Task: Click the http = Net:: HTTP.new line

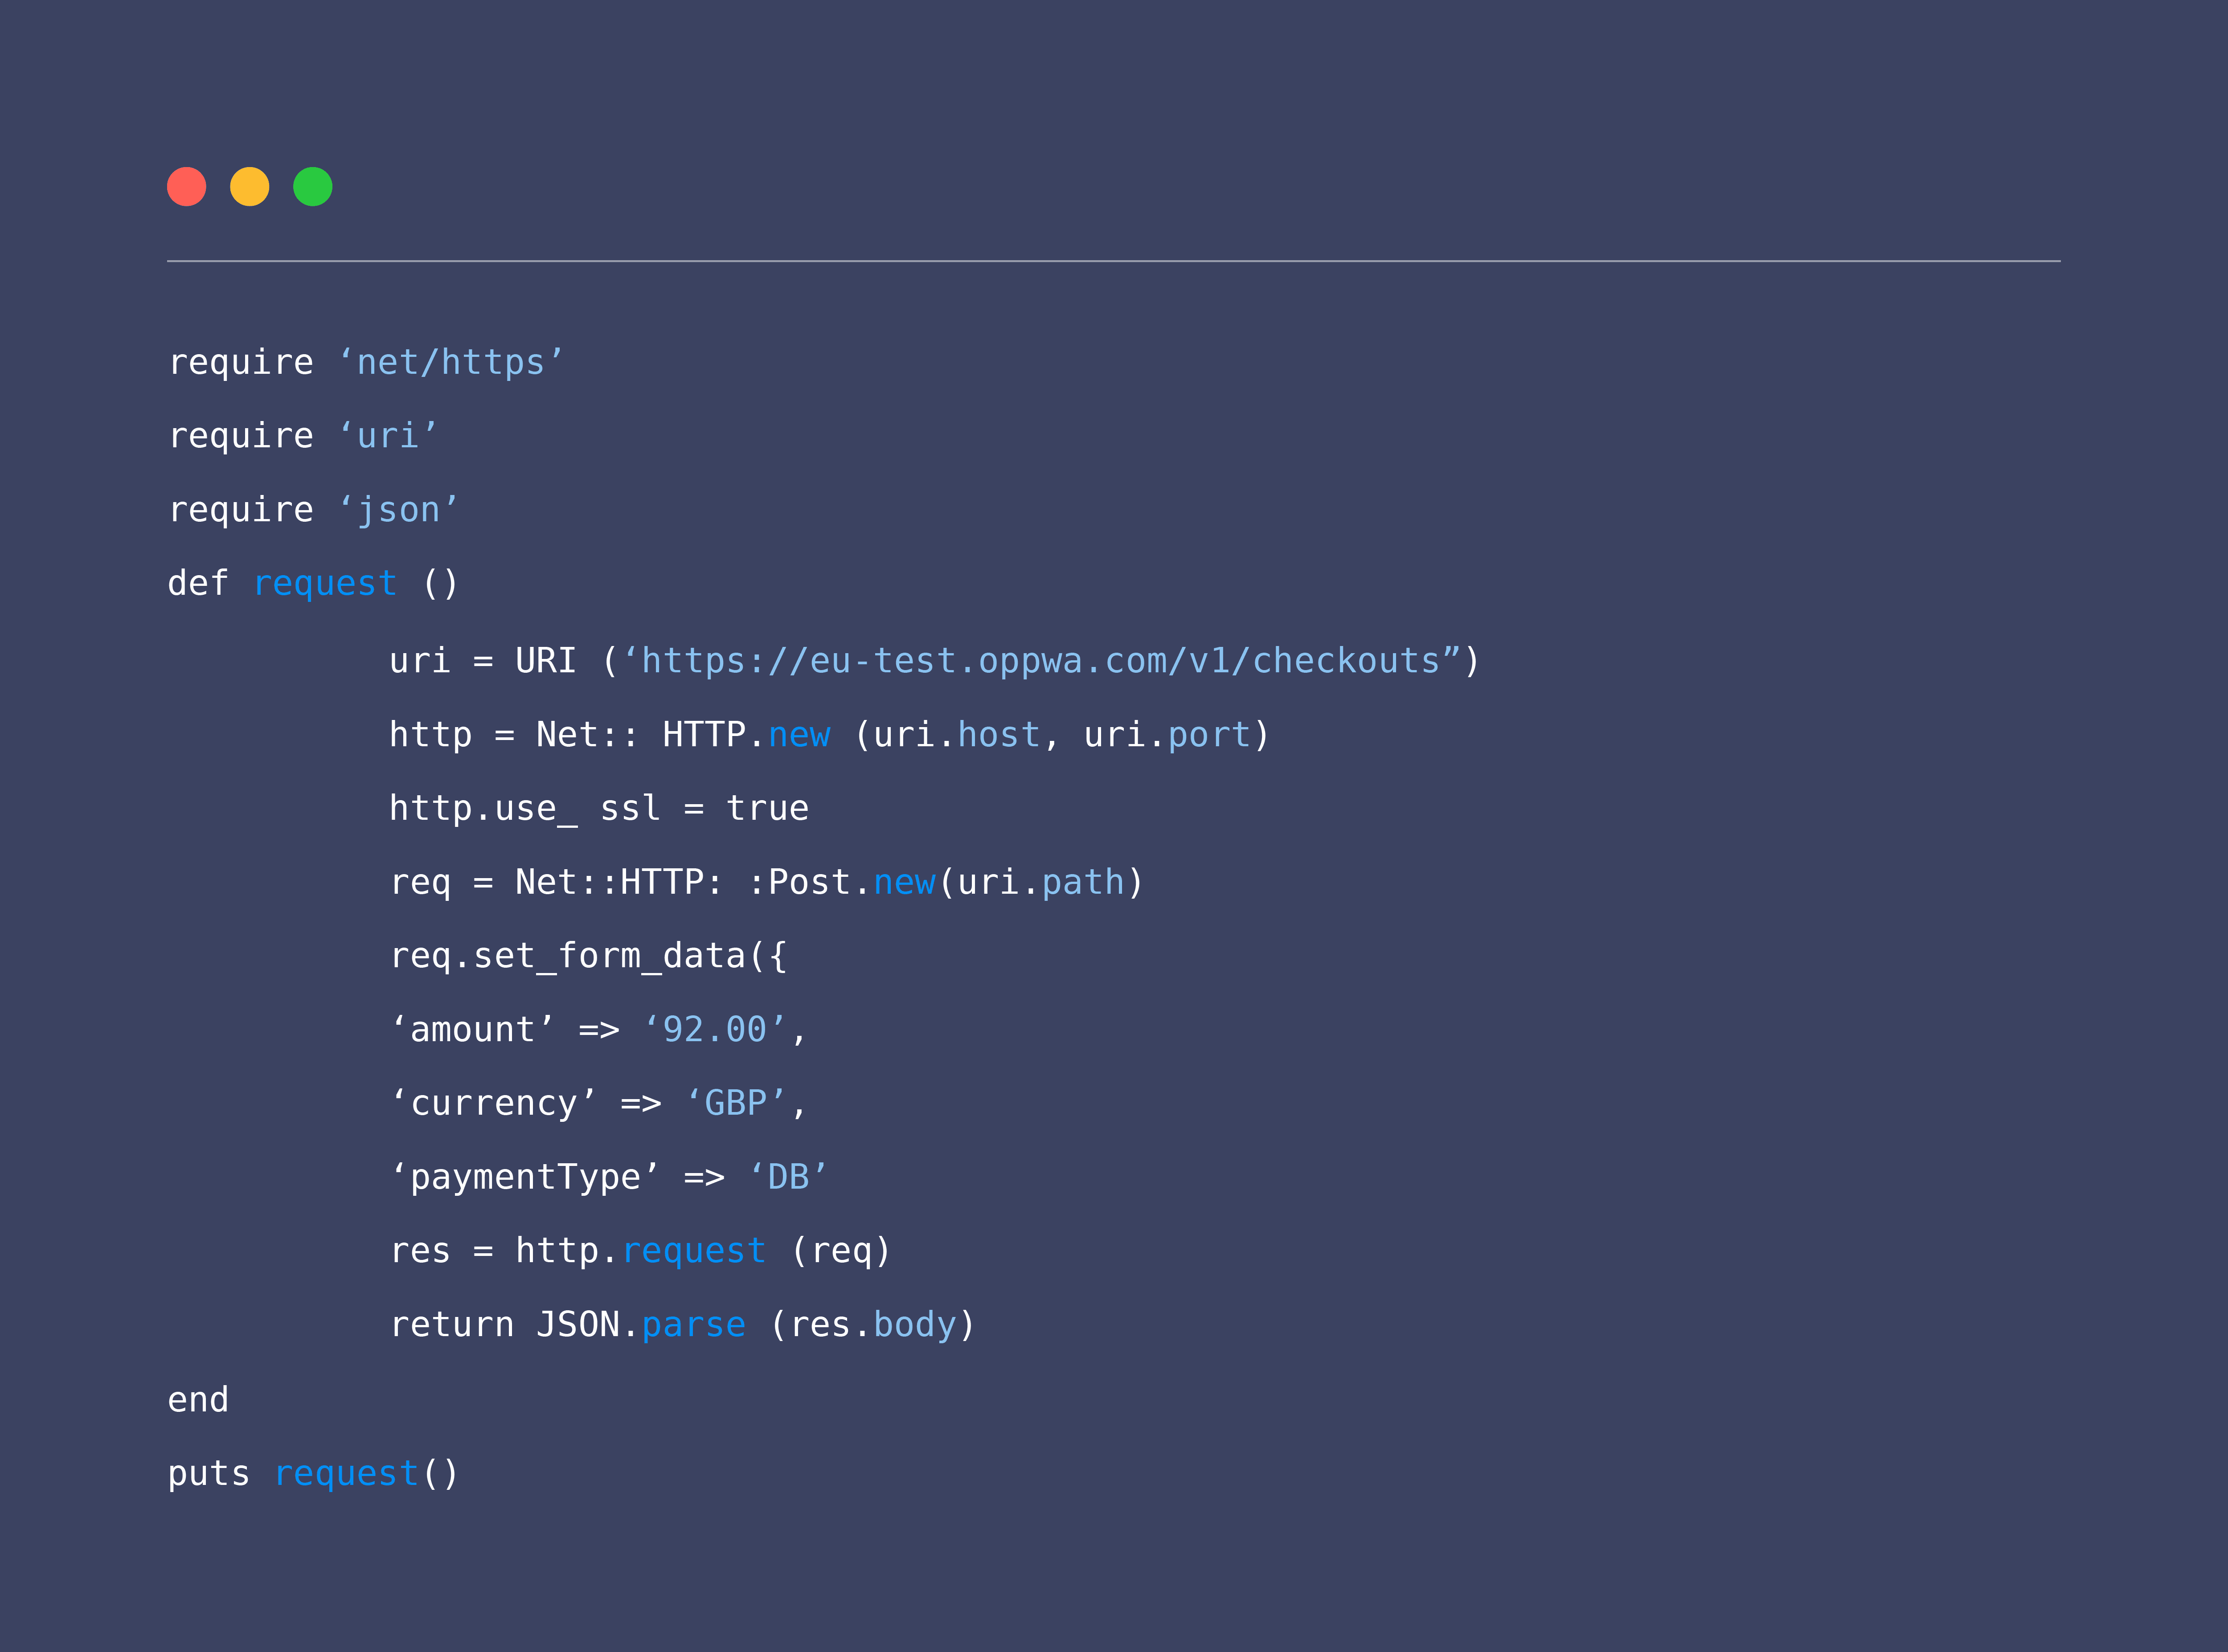Action: point(829,735)
